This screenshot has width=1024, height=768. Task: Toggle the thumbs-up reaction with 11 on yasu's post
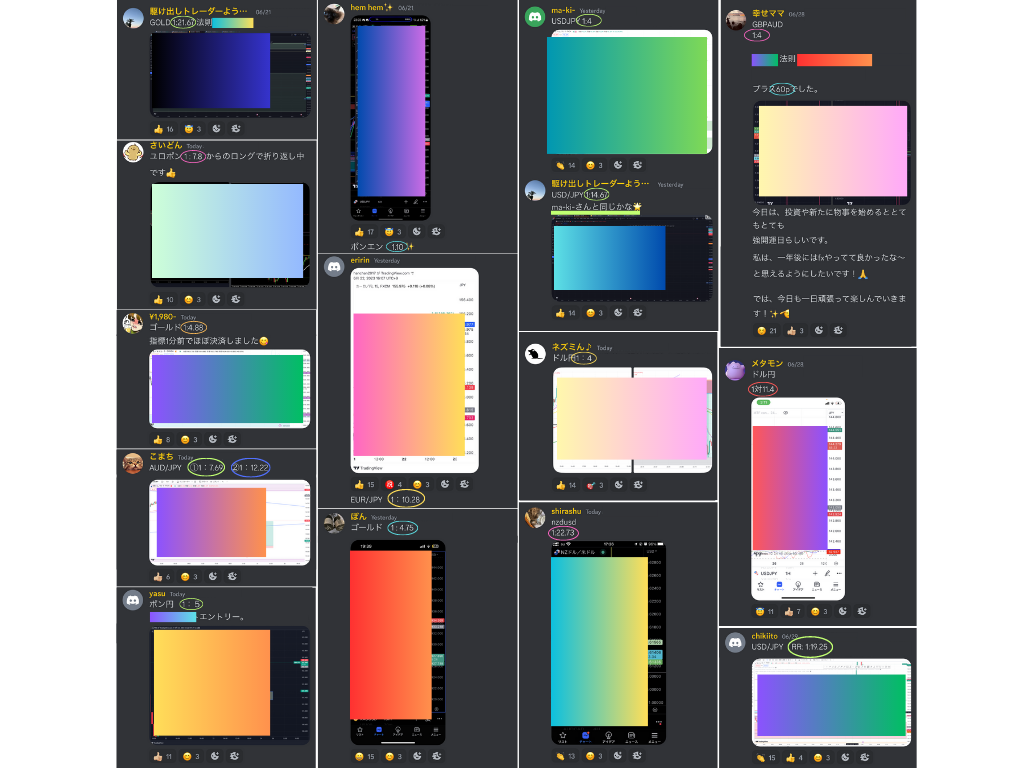[163, 756]
